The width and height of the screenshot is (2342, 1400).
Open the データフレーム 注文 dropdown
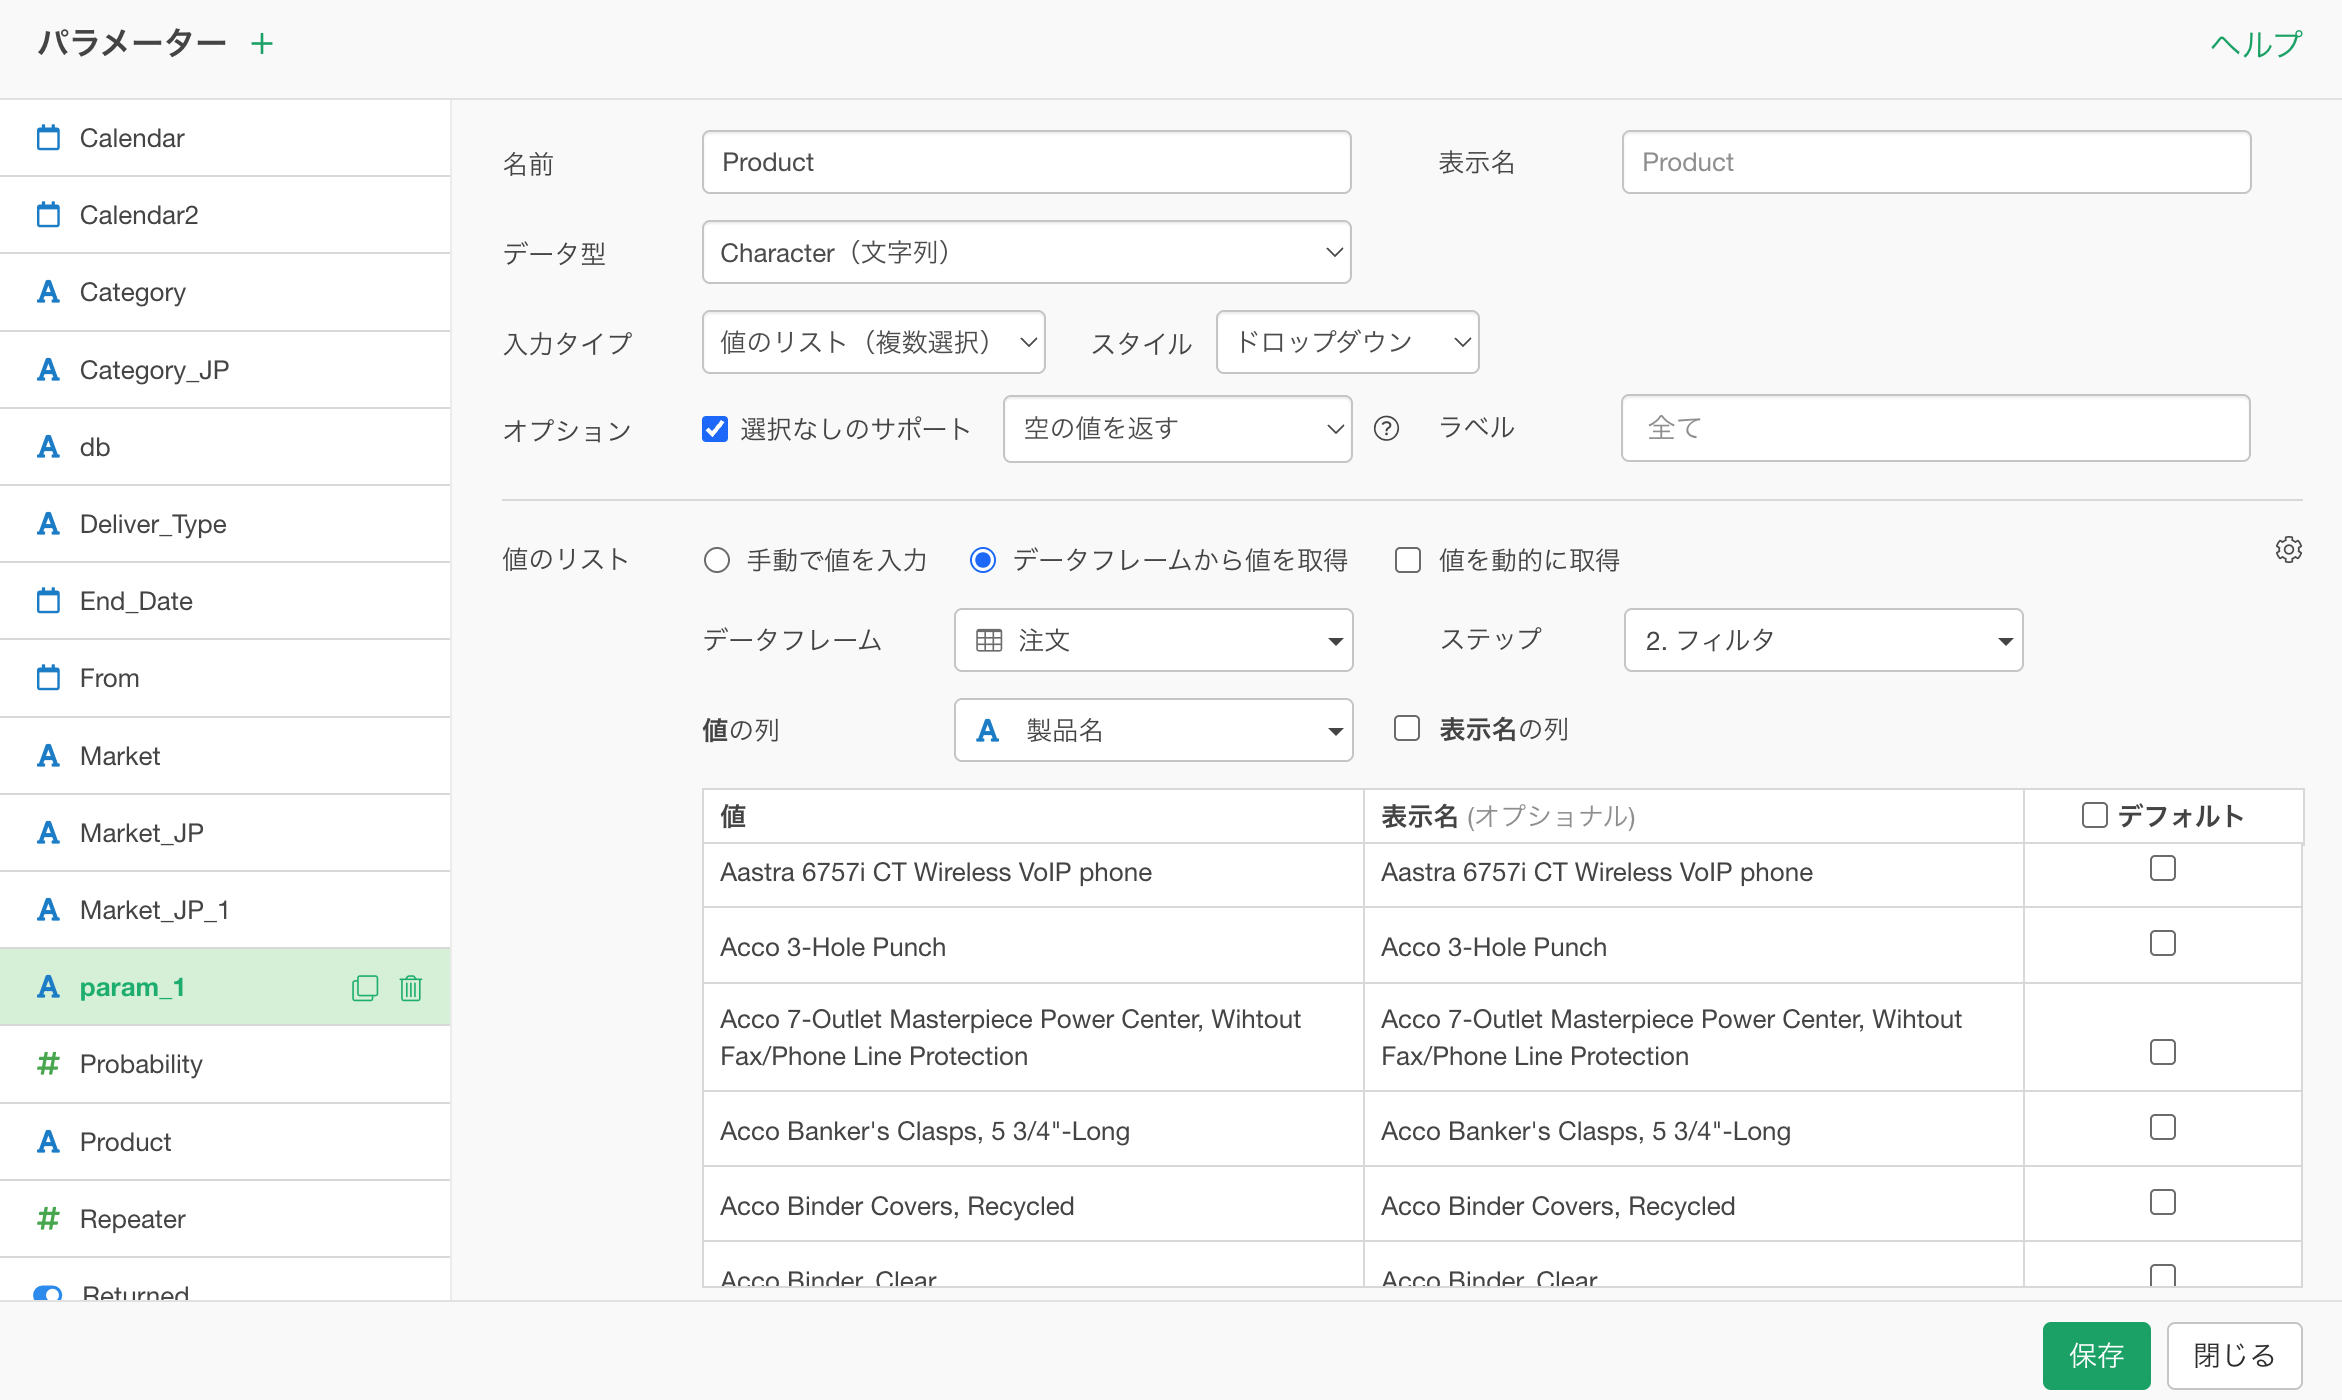pyautogui.click(x=1154, y=640)
